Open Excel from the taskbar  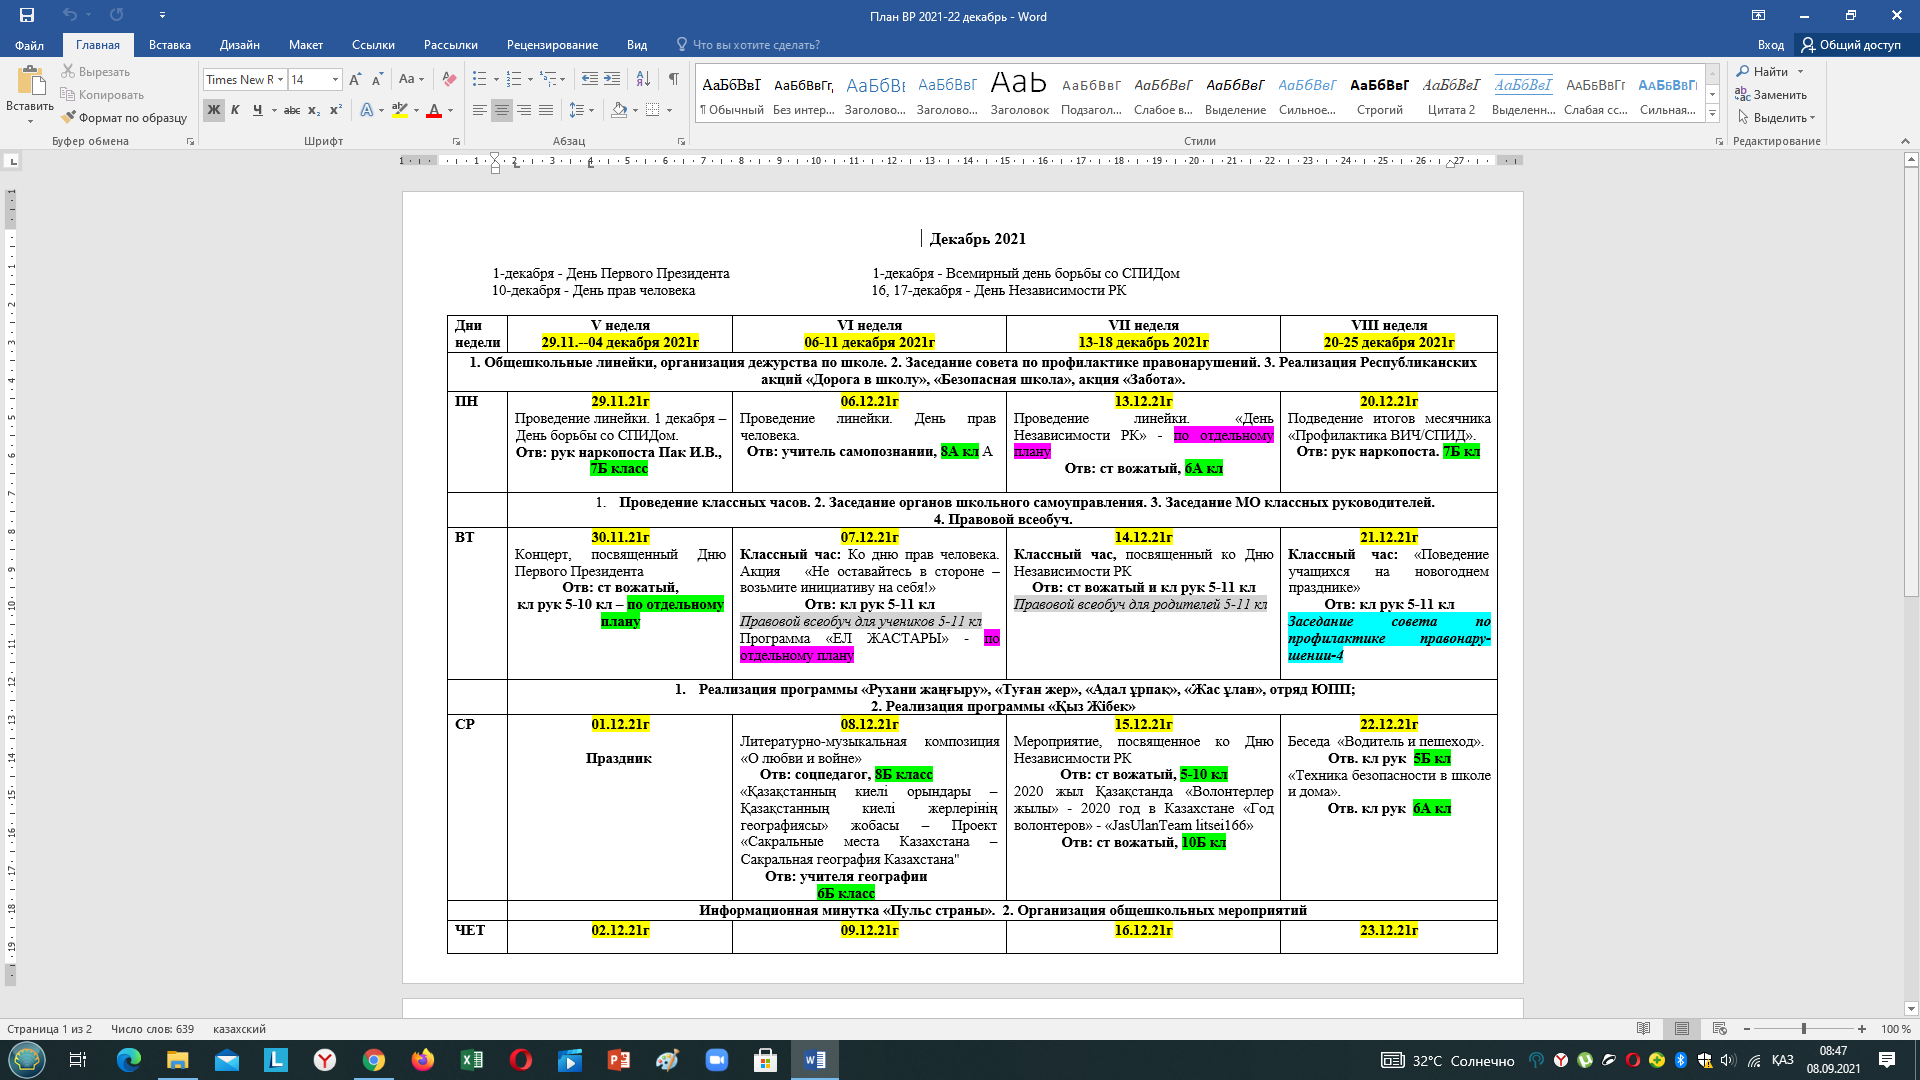pyautogui.click(x=471, y=1060)
